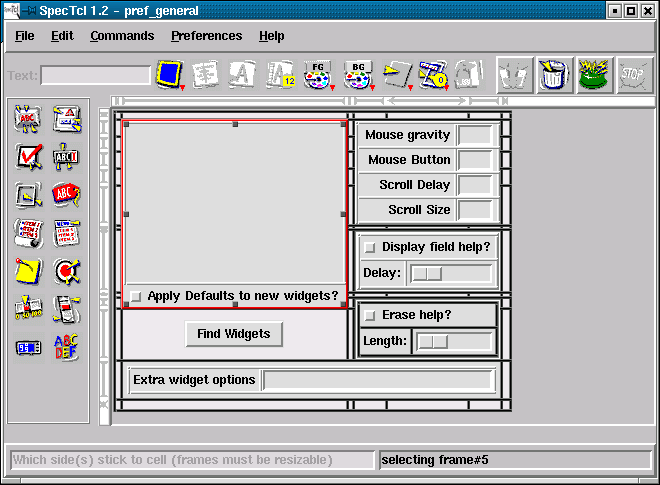The image size is (660, 485).
Task: Choose the scale widget palette icon
Action: coord(28,309)
